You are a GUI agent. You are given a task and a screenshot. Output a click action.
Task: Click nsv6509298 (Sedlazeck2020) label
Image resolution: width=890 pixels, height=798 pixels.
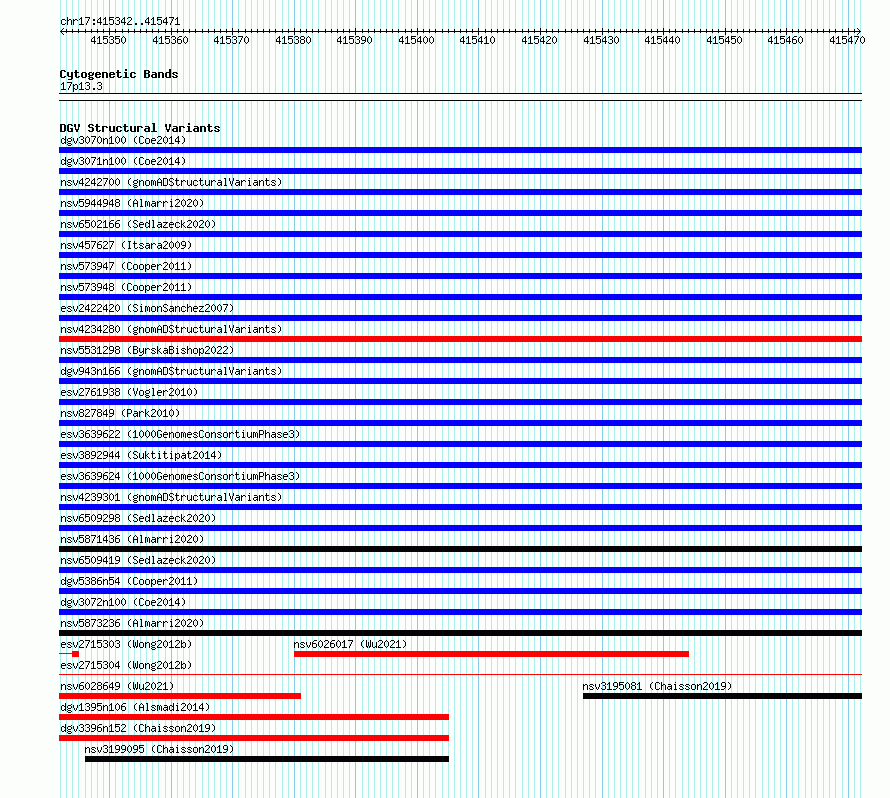click(x=138, y=518)
